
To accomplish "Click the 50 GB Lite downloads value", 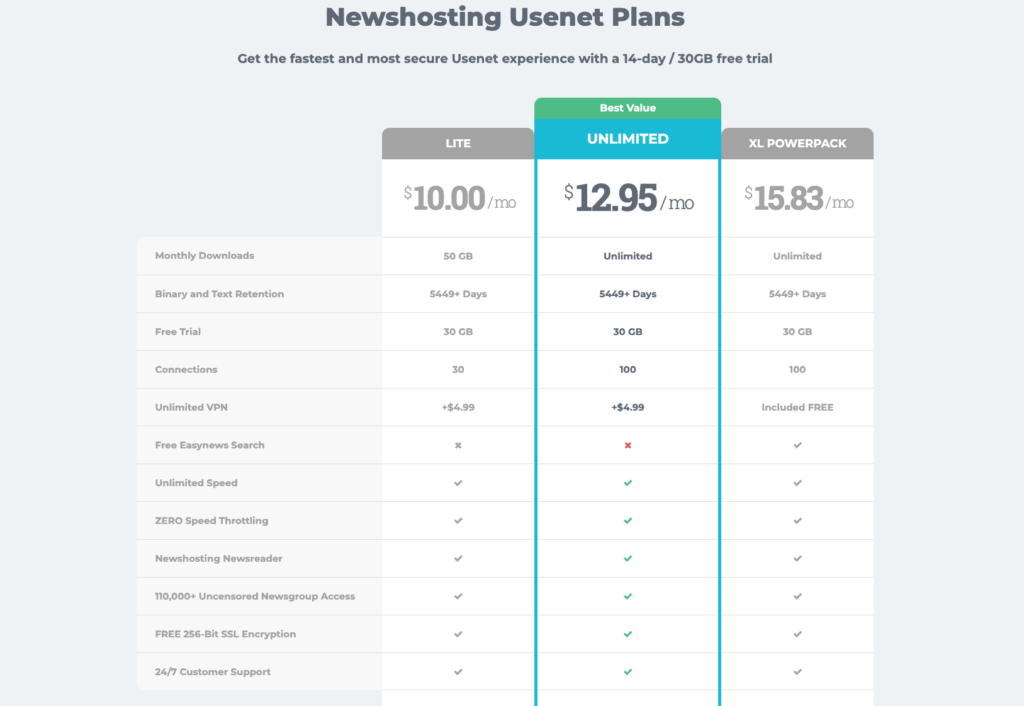I will tap(458, 256).
